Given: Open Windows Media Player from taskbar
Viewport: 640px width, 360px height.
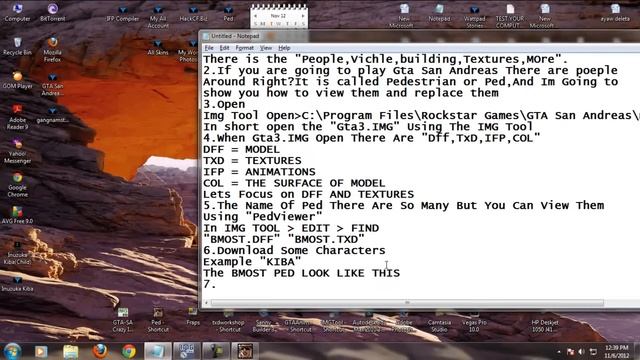Looking at the screenshot, I should [41, 351].
